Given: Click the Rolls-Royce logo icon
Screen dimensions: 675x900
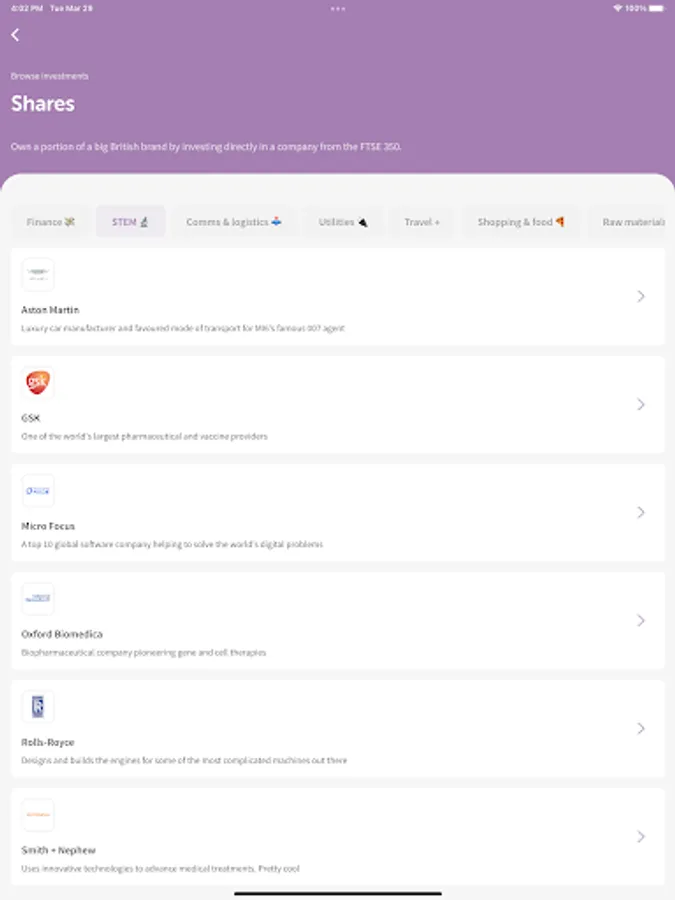Looking at the screenshot, I should (x=38, y=707).
